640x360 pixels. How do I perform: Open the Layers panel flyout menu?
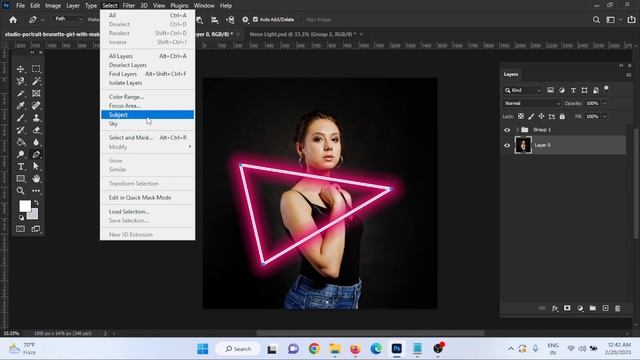tap(629, 75)
